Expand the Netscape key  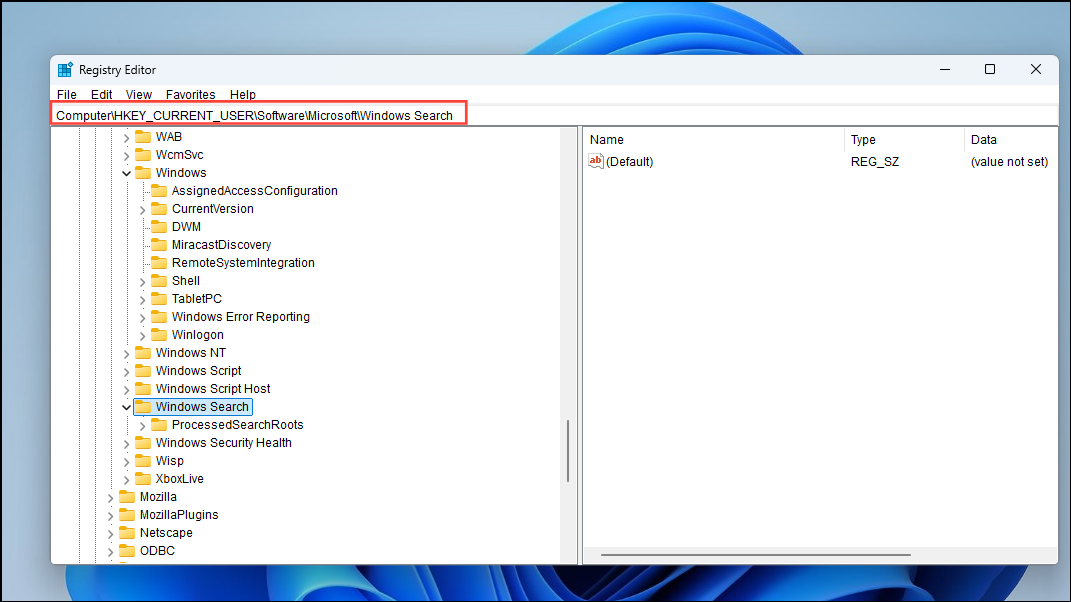(111, 534)
